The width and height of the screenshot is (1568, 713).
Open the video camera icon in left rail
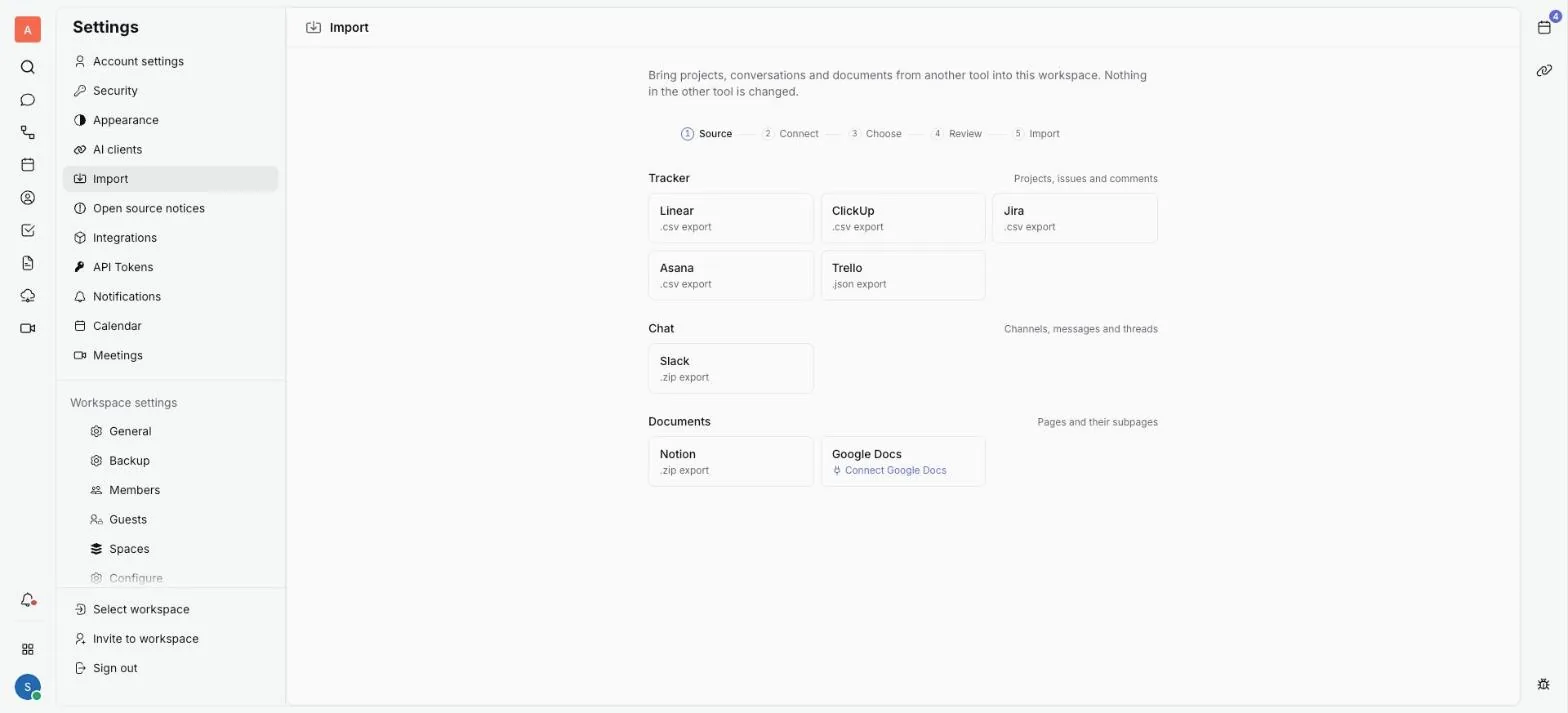[x=28, y=328]
